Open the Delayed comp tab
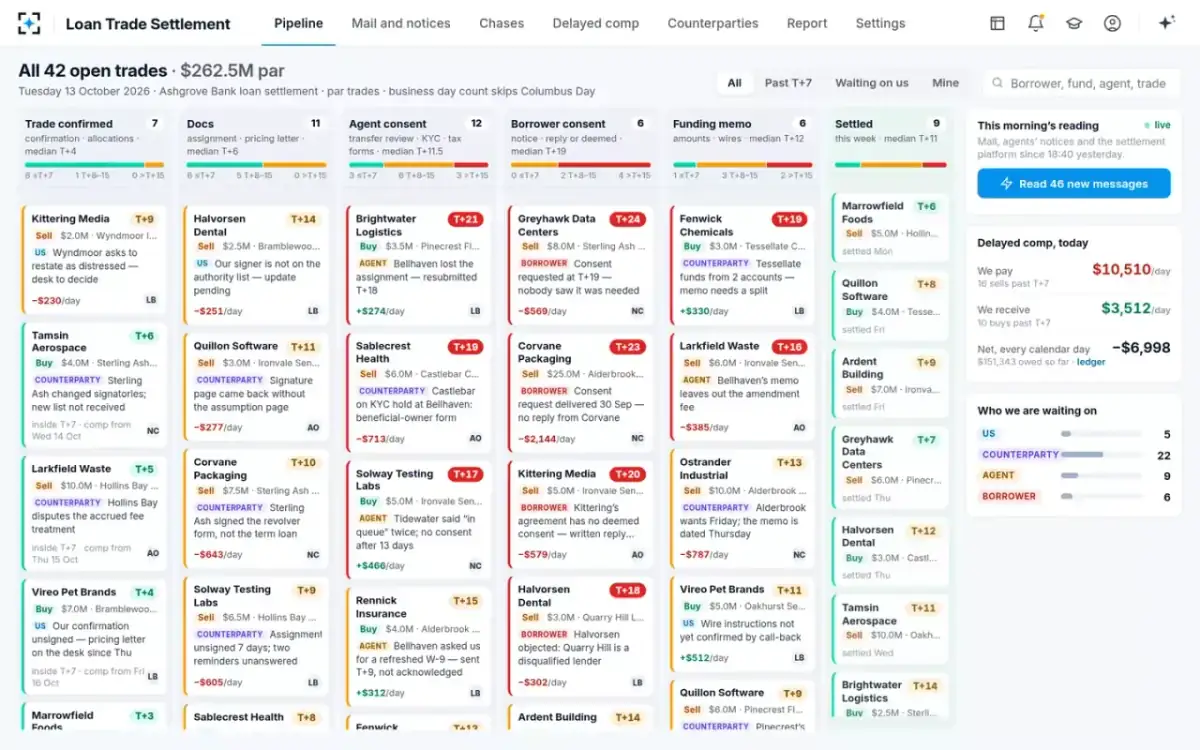This screenshot has height=750, width=1200. coord(596,23)
